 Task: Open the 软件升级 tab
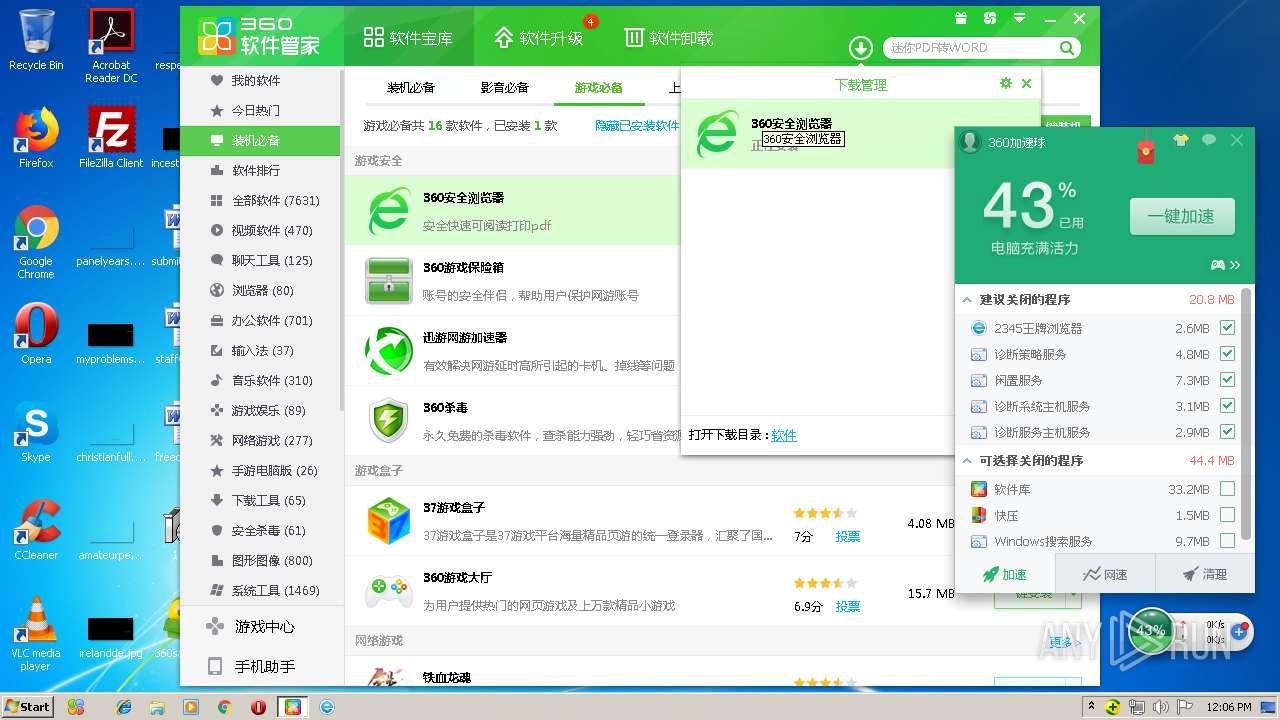tap(540, 38)
